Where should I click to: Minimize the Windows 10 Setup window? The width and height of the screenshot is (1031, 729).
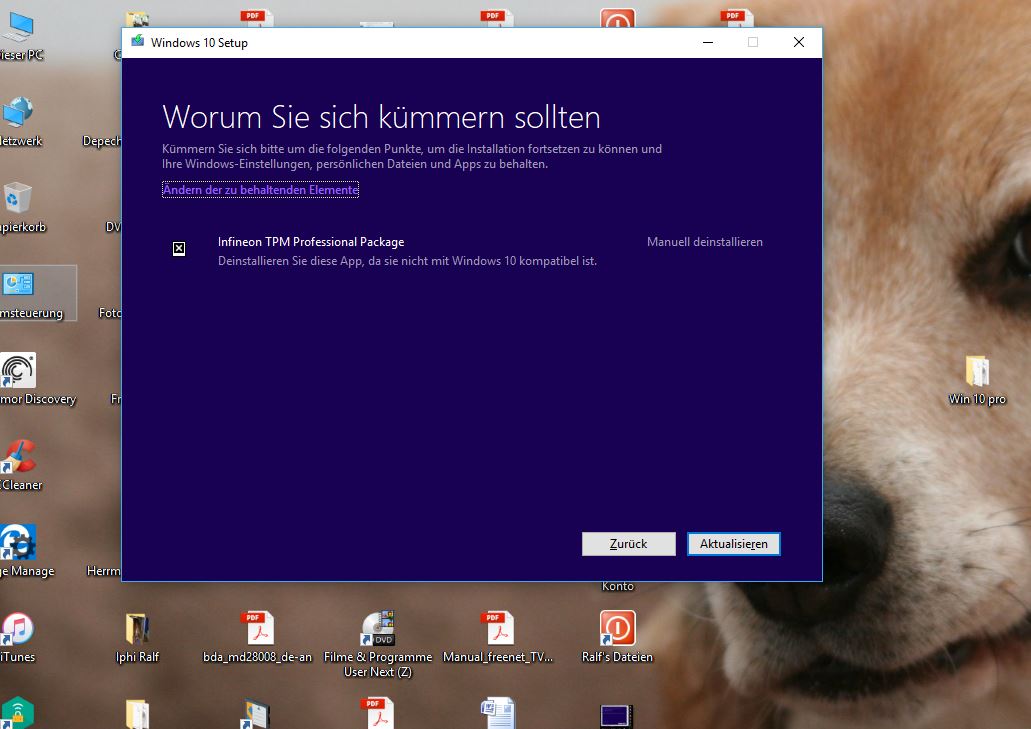[x=708, y=42]
